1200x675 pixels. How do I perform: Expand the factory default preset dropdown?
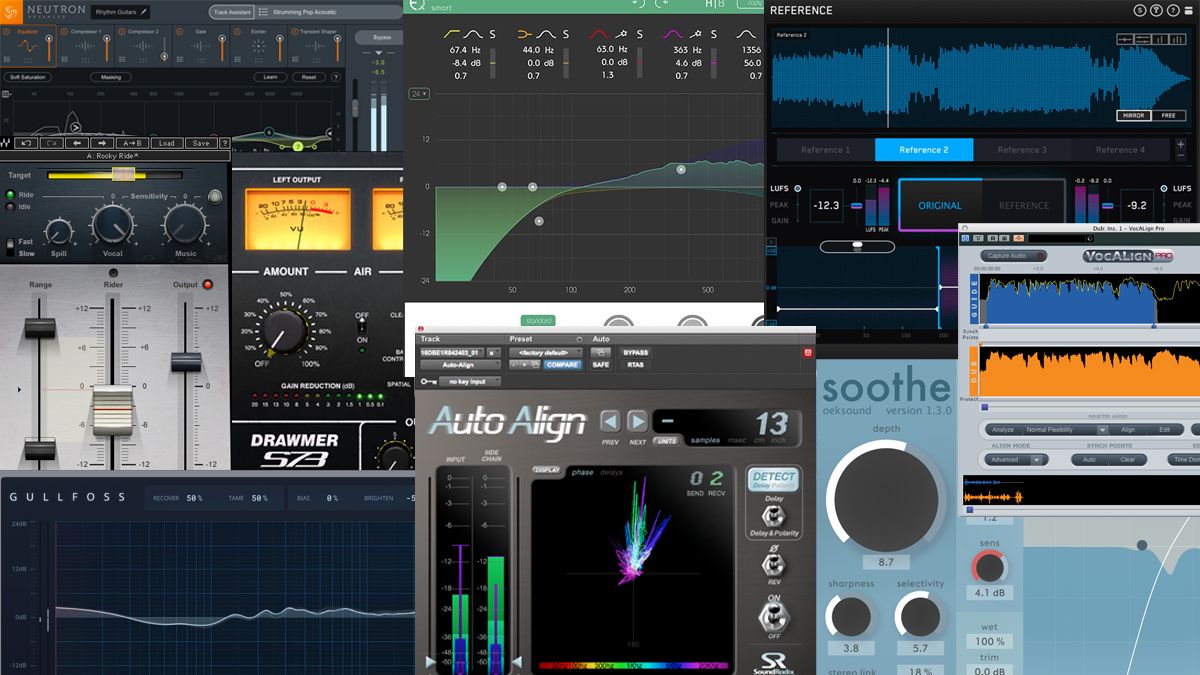coord(545,353)
